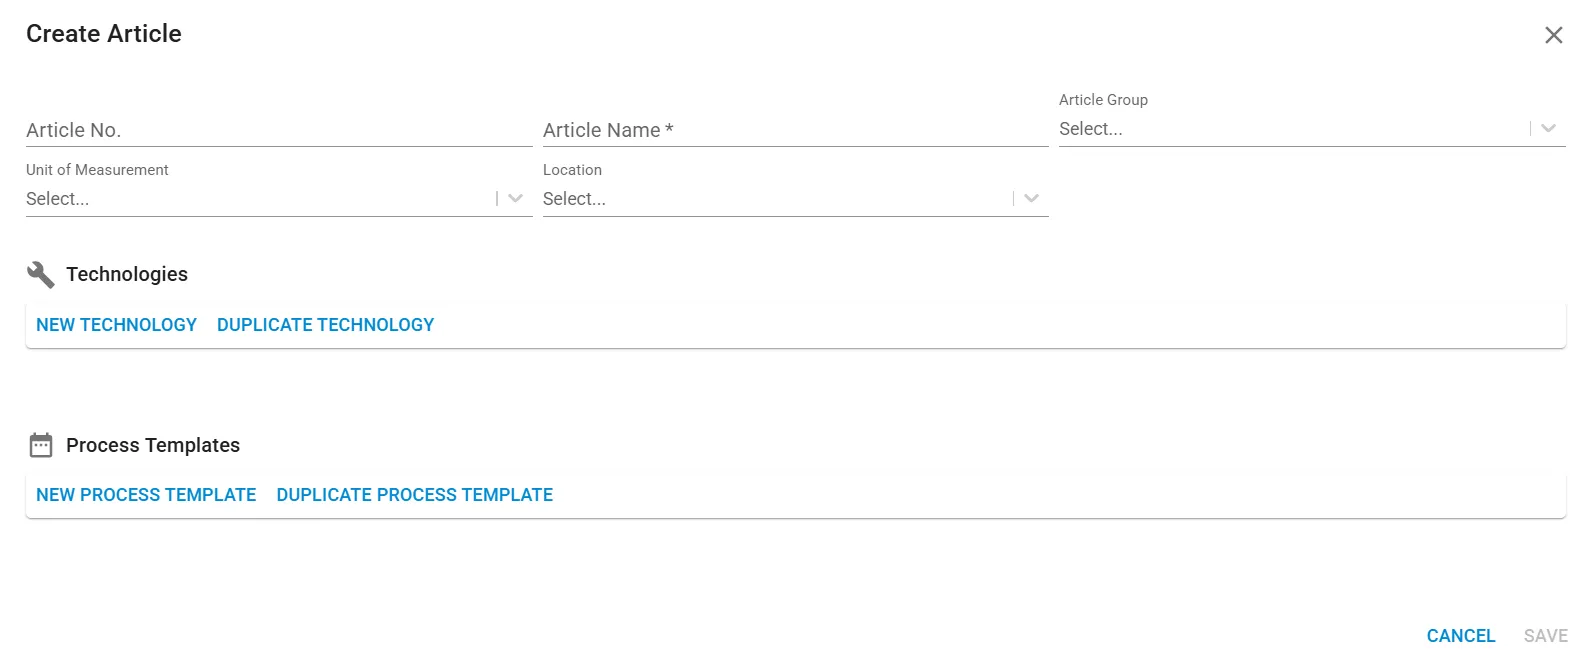This screenshot has height=666, width=1592.
Task: Add a technology via NEW TECHNOLOGY
Action: click(x=116, y=325)
